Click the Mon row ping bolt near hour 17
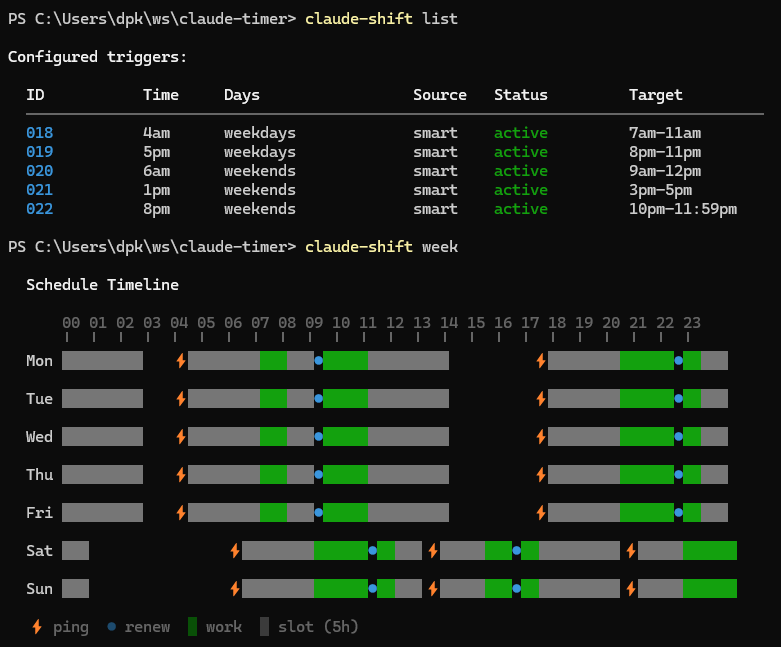This screenshot has height=647, width=781. coord(541,361)
